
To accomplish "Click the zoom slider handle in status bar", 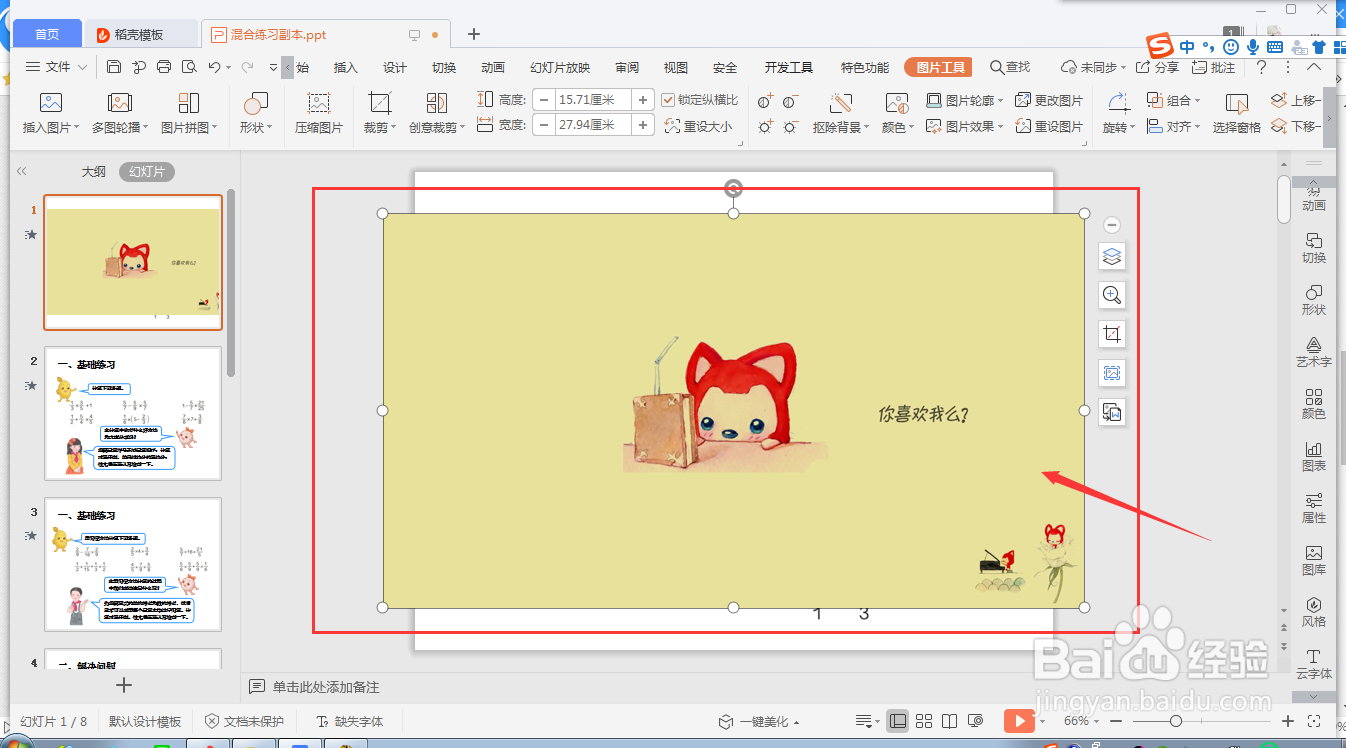I will tap(1176, 721).
